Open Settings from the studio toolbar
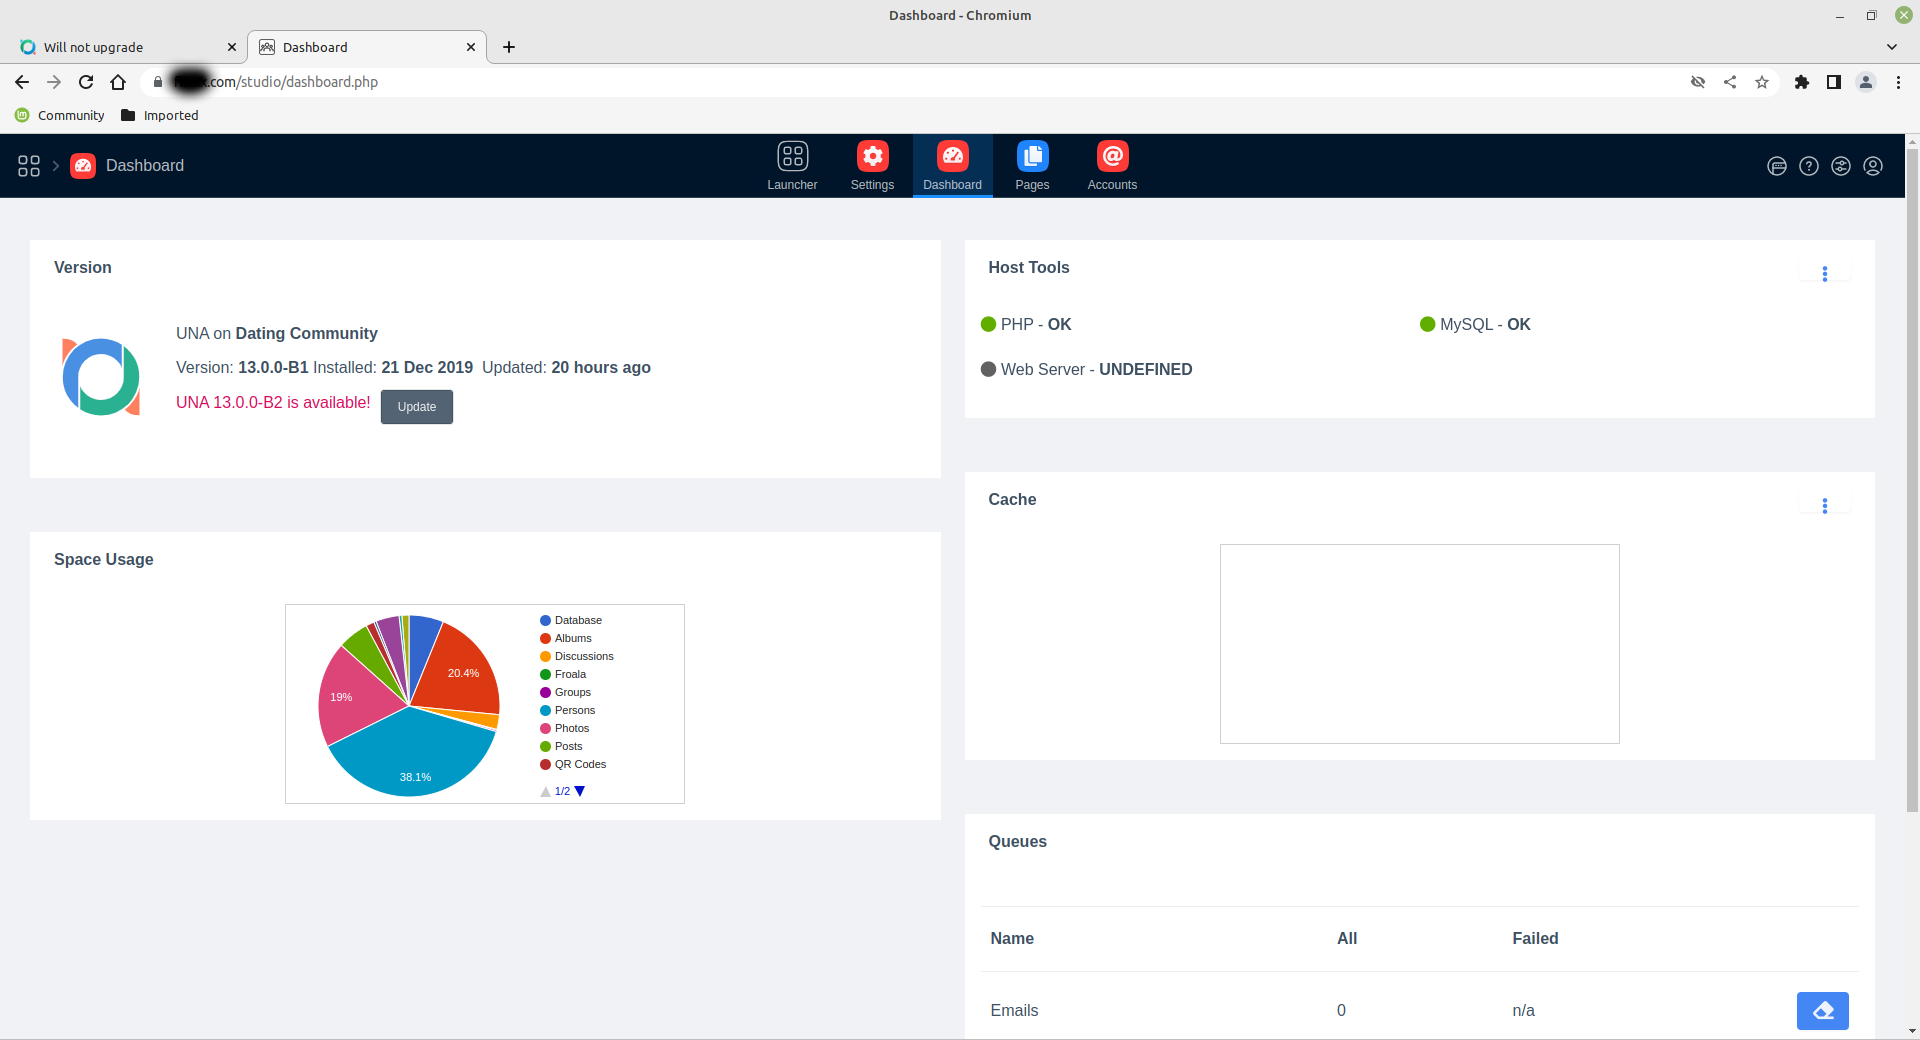Screen dimensions: 1920x1040 pyautogui.click(x=872, y=165)
